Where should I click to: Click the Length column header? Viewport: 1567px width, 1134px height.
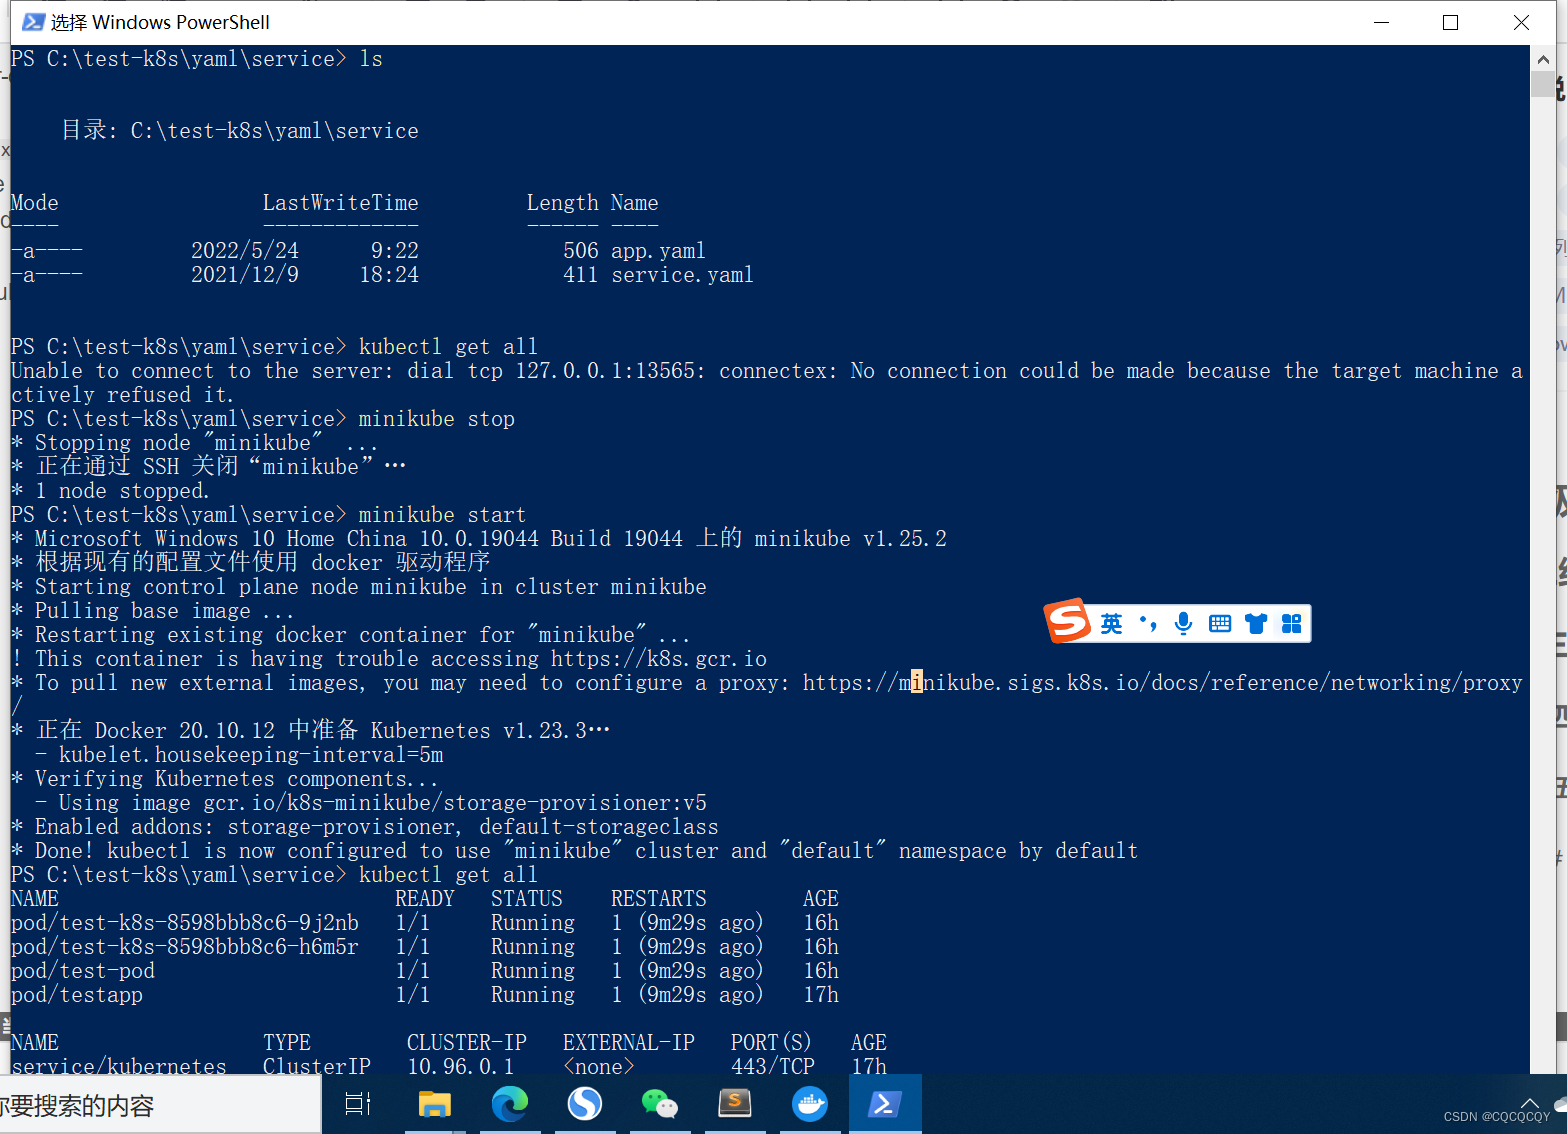coord(562,203)
